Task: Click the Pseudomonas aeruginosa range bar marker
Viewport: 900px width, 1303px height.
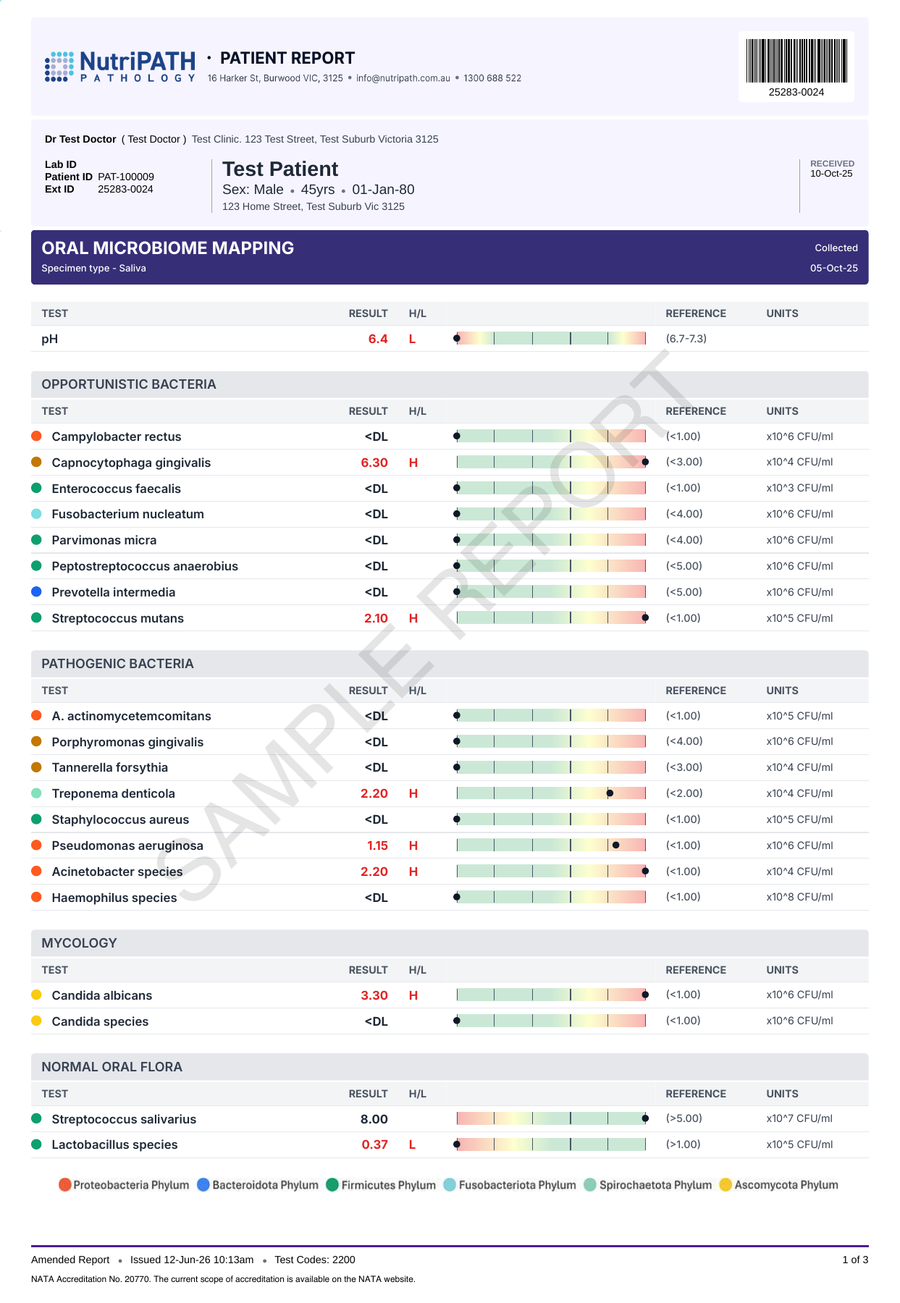Action: [616, 845]
